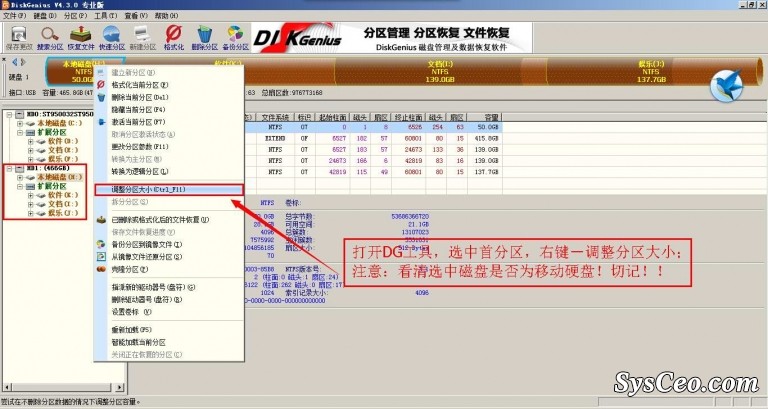Viewport: 768px width, 409px height.
Task: Choose 指派新的驱动器号 in the context menu
Action: click(x=169, y=287)
